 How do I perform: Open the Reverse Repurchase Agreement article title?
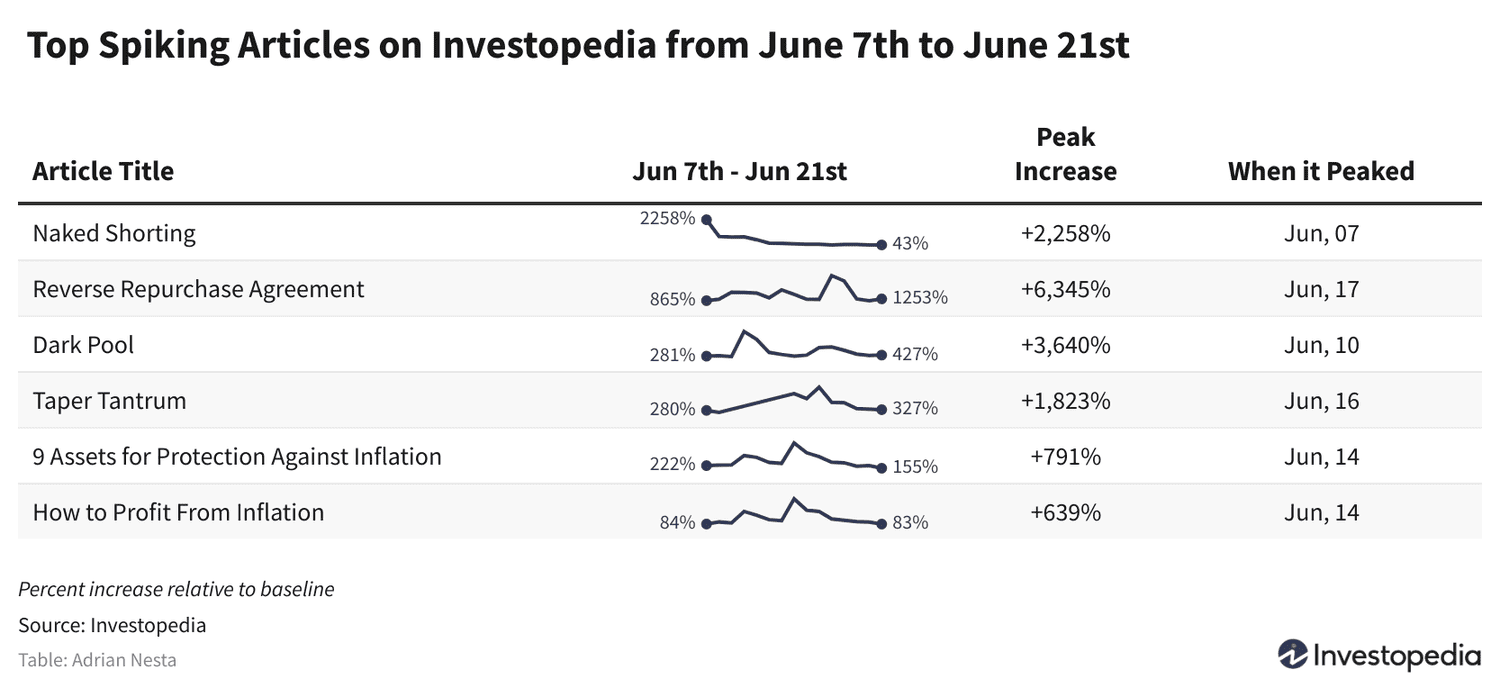198,289
